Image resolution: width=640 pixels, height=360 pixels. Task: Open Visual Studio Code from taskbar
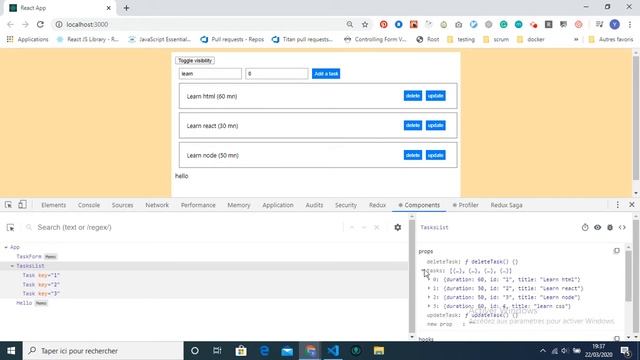[x=333, y=351]
